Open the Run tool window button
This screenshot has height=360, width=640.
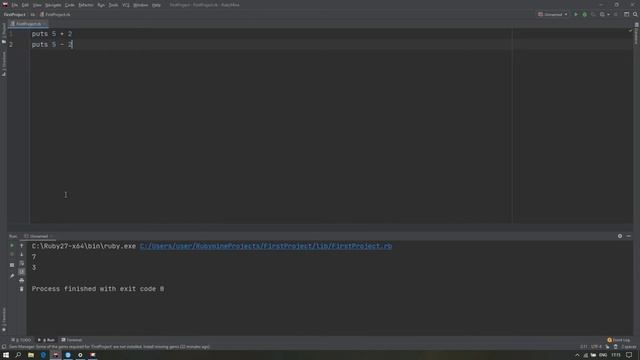coord(47,340)
